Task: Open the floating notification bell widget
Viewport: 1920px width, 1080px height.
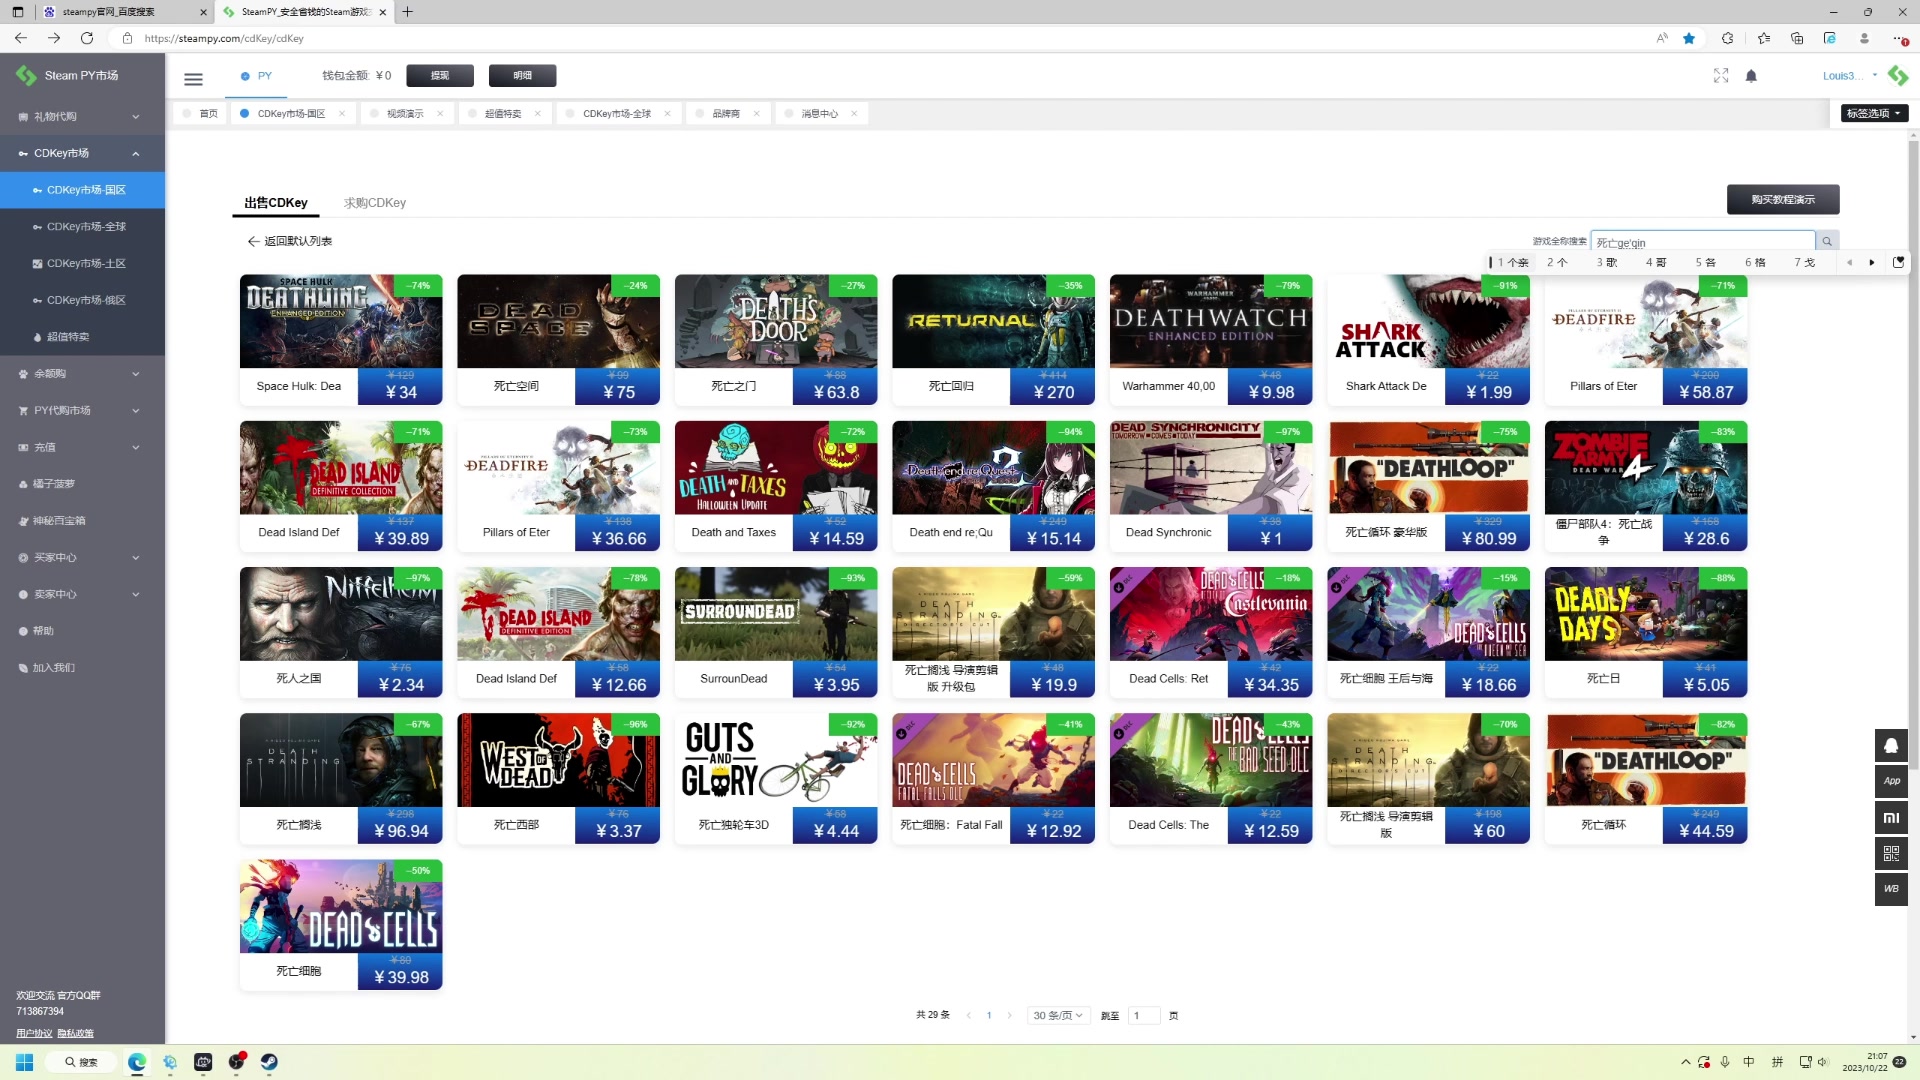Action: point(1891,746)
